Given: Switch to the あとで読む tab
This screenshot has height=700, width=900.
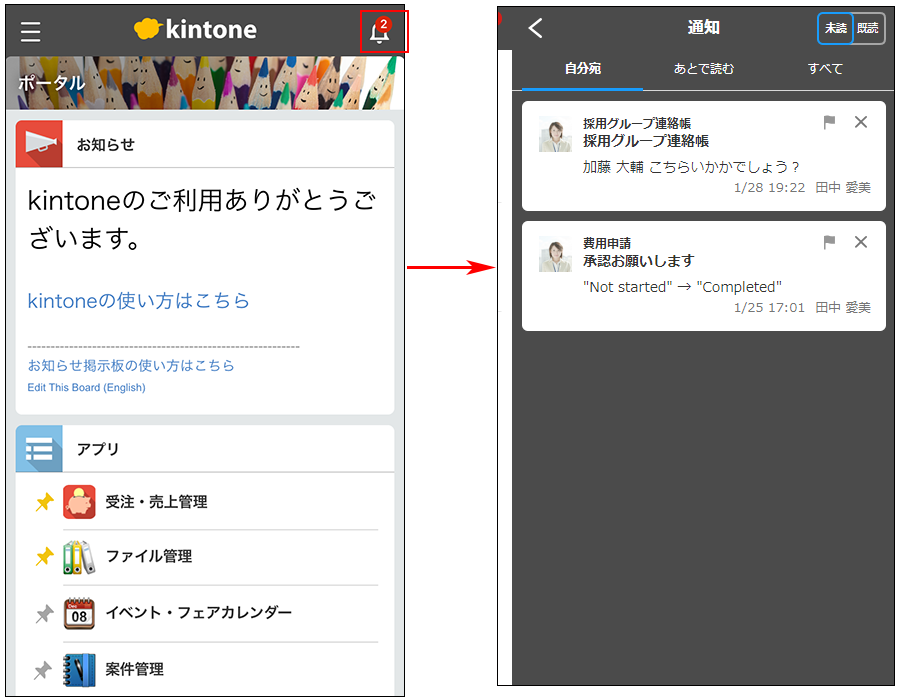Looking at the screenshot, I should (x=704, y=69).
